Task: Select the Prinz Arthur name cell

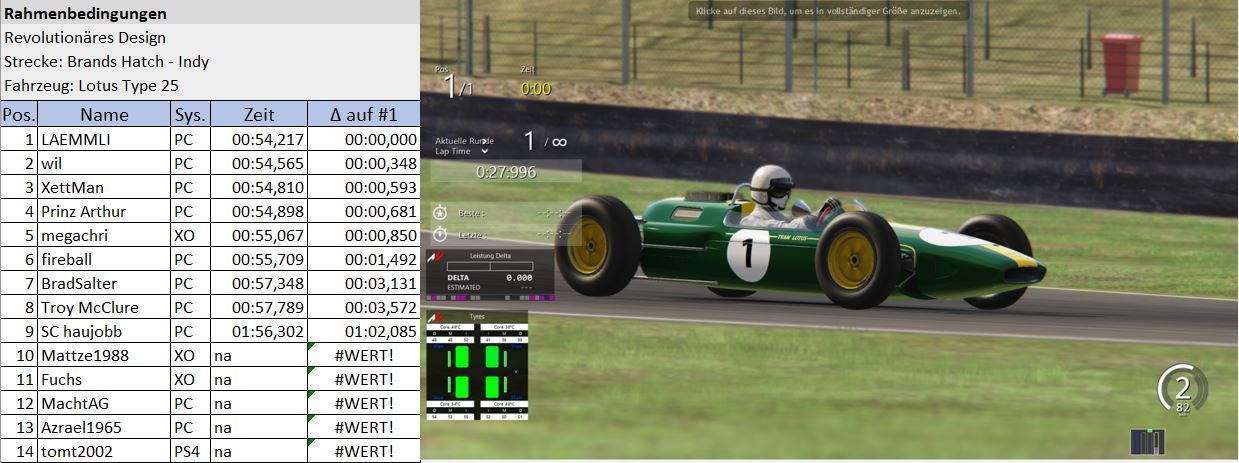Action: tap(104, 211)
